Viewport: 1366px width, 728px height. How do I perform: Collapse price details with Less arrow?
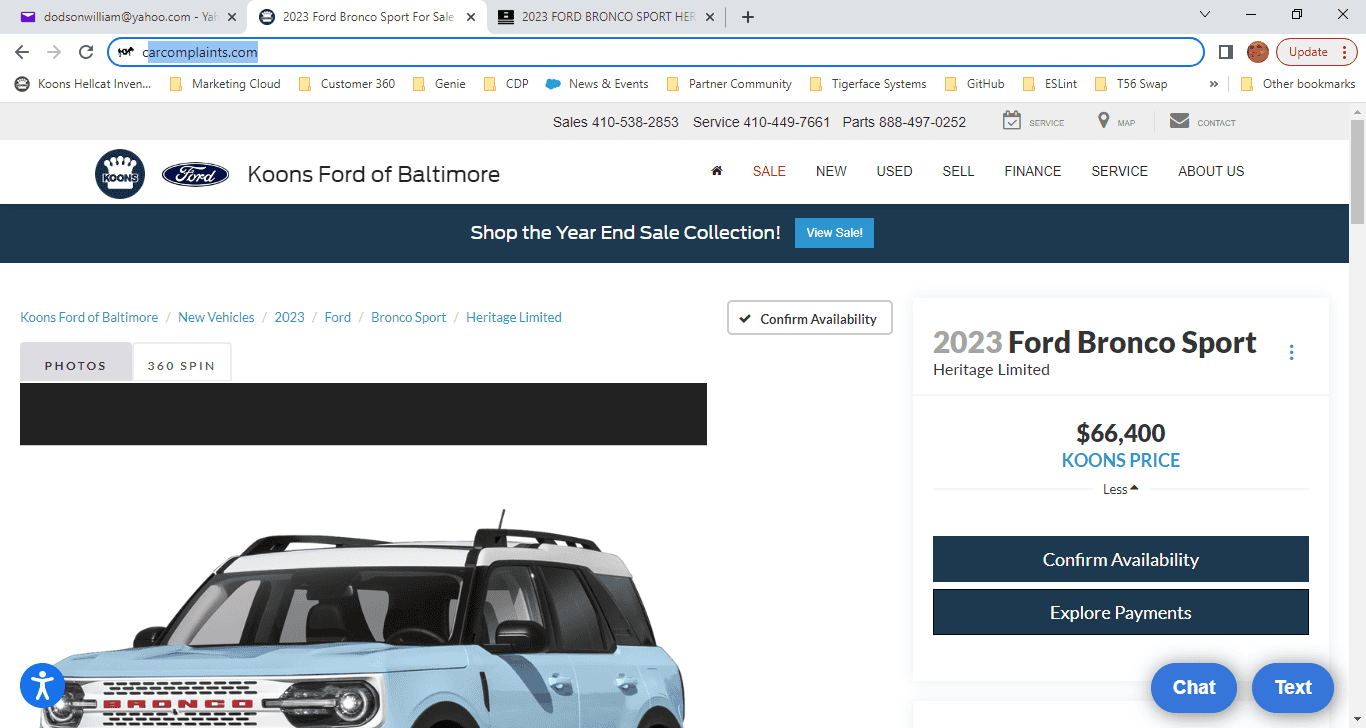tap(1120, 489)
